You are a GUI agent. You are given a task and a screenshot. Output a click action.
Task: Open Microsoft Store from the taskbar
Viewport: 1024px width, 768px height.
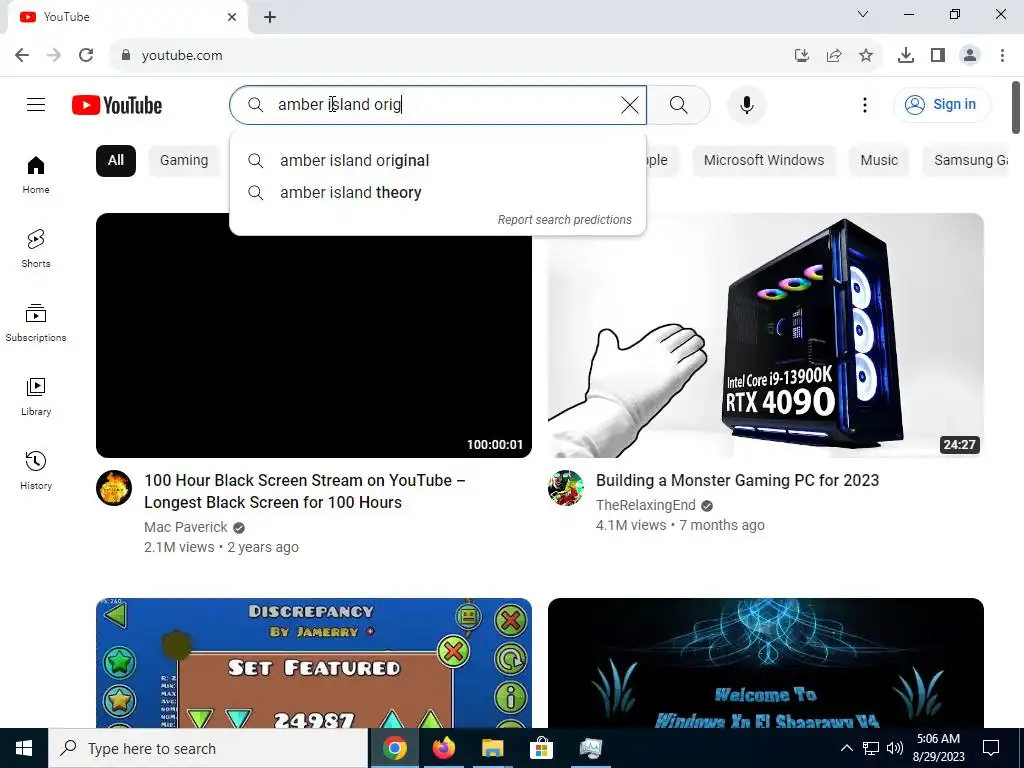click(x=541, y=748)
